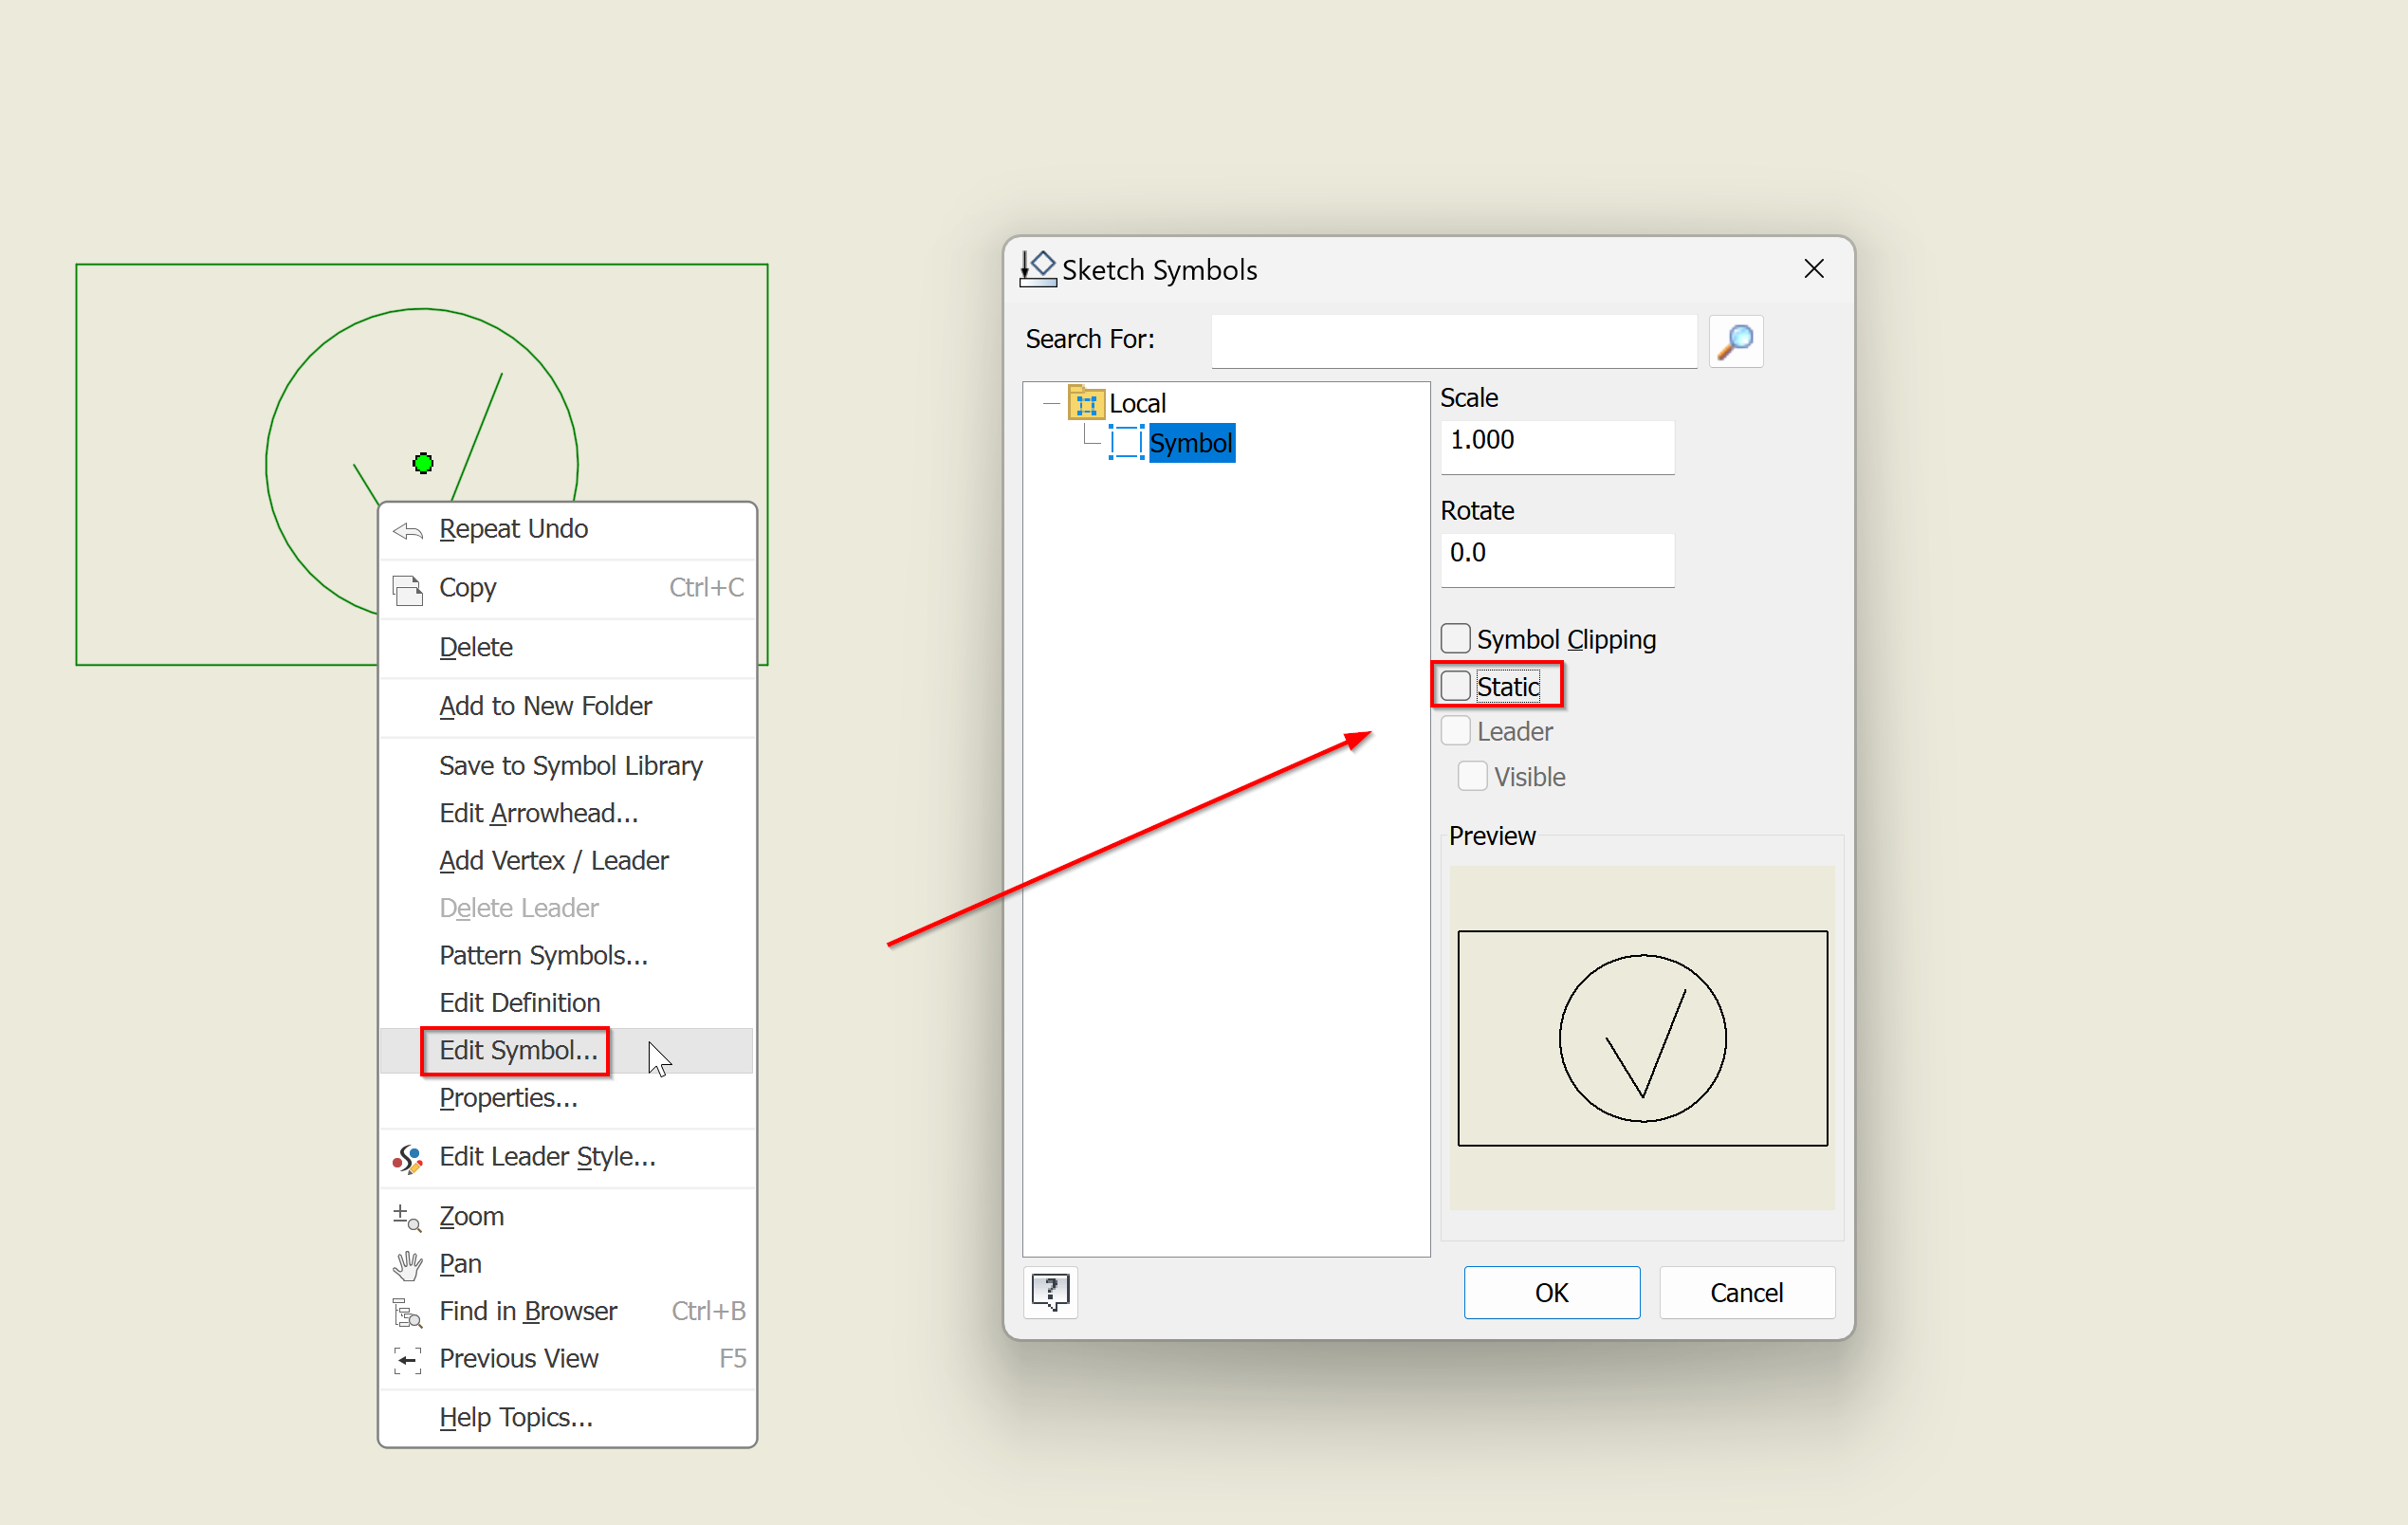Click the Zoom magnifier icon in menu
2408x1525 pixels.
(x=407, y=1217)
